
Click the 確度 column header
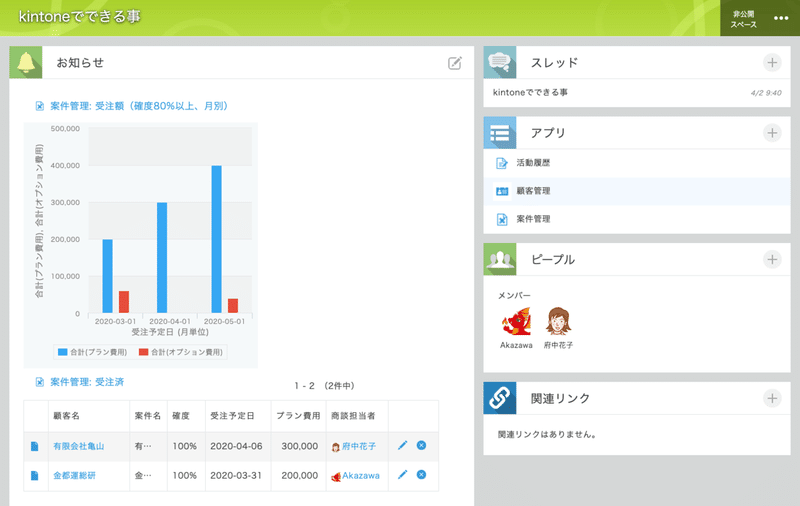pyautogui.click(x=181, y=416)
